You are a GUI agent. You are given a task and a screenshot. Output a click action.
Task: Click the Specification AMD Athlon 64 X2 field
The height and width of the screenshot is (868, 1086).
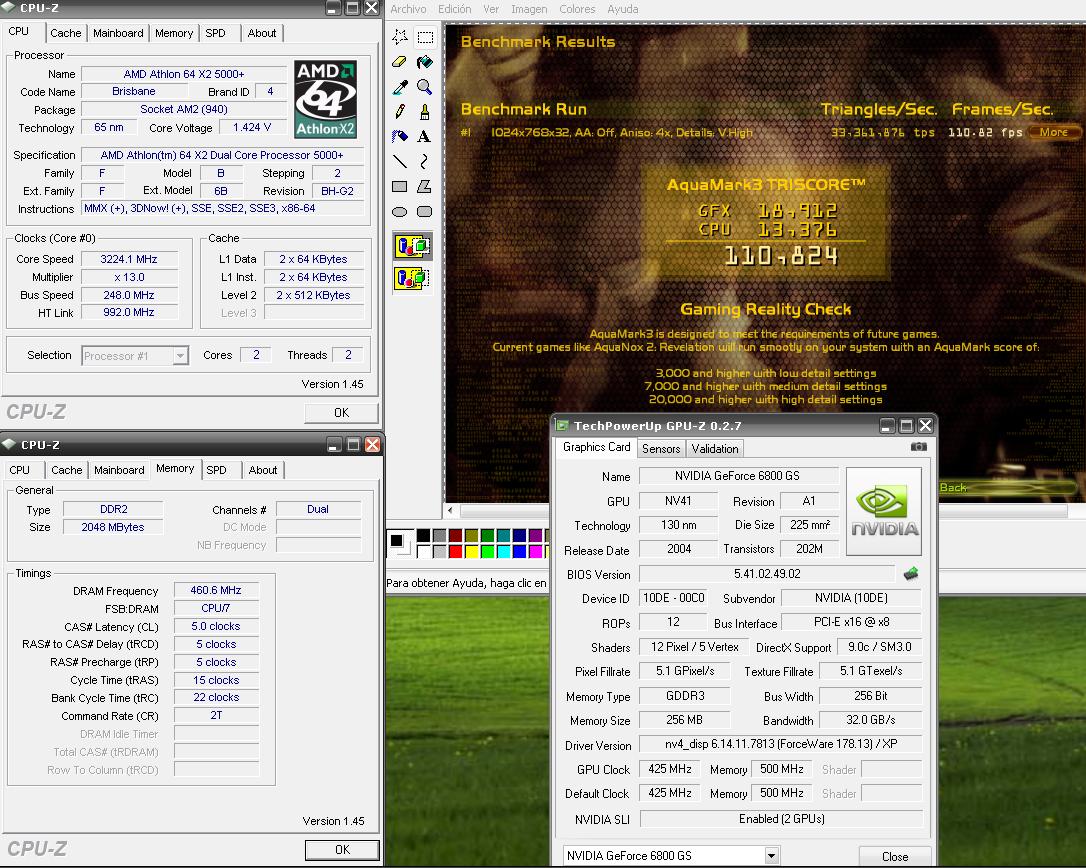[x=222, y=155]
